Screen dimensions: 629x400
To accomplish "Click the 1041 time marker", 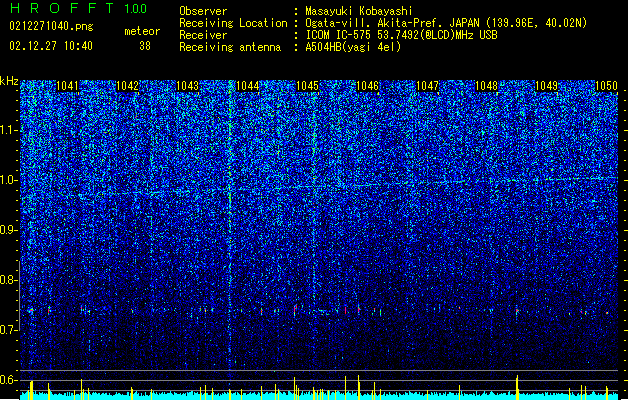I will point(67,86).
